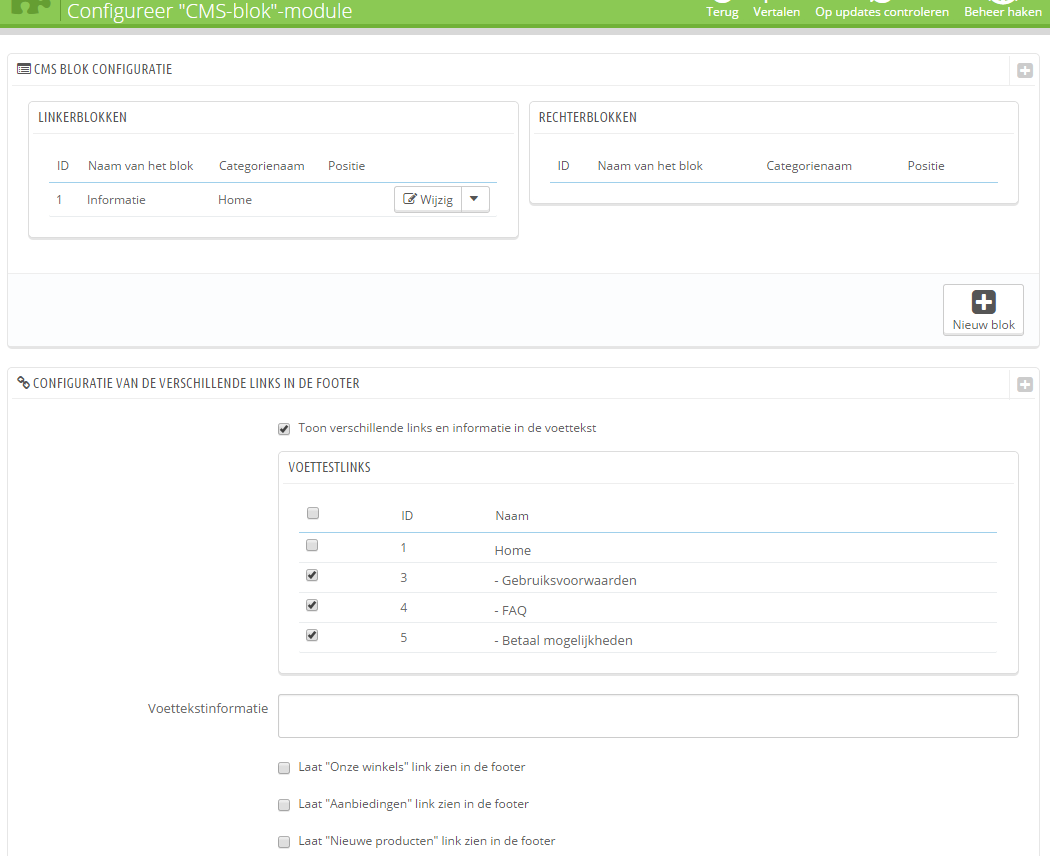Viewport: 1050px width, 856px height.
Task: Enable the "Aanbiedingen" footer link checkbox
Action: click(x=284, y=804)
